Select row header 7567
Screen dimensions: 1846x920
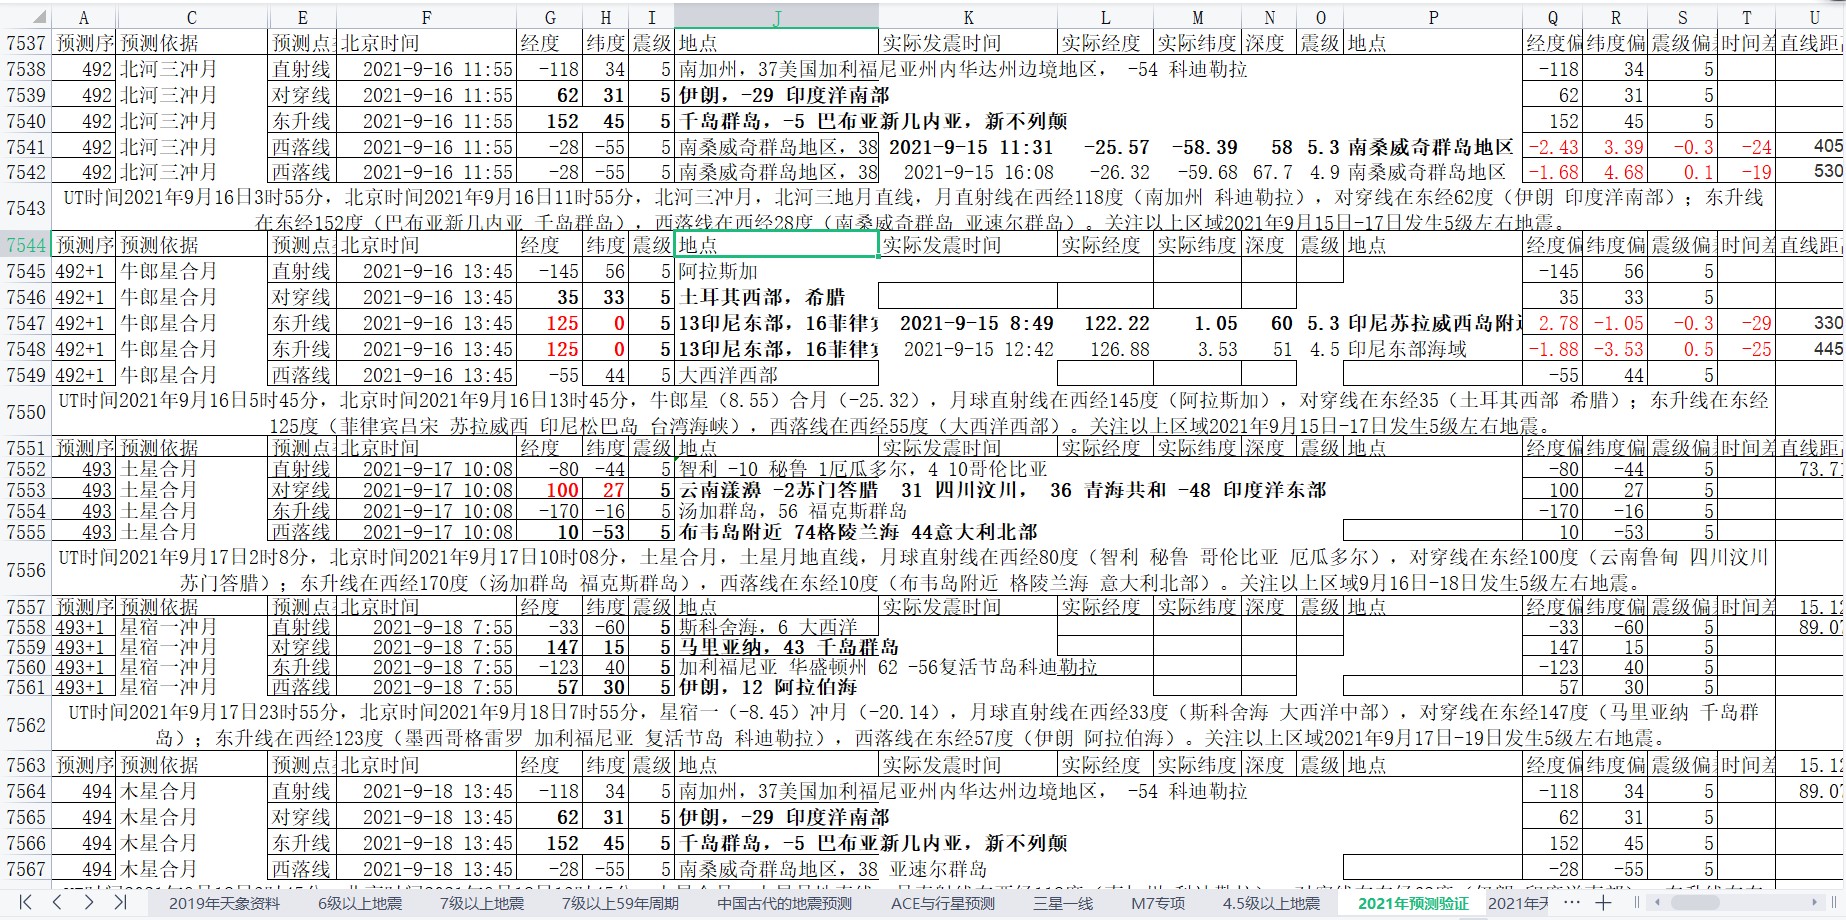26,869
